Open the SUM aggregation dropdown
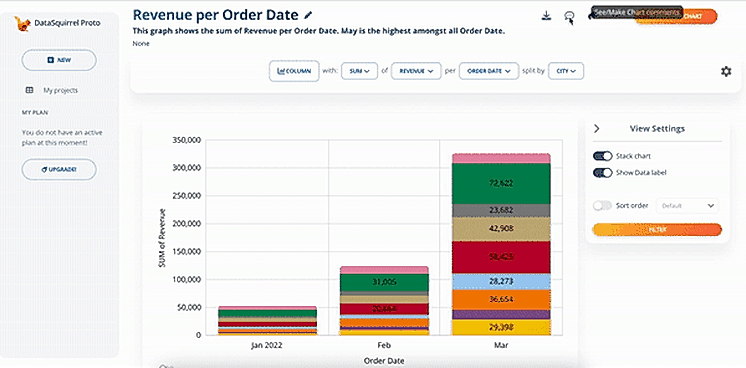This screenshot has height=368, width=746. click(x=359, y=71)
